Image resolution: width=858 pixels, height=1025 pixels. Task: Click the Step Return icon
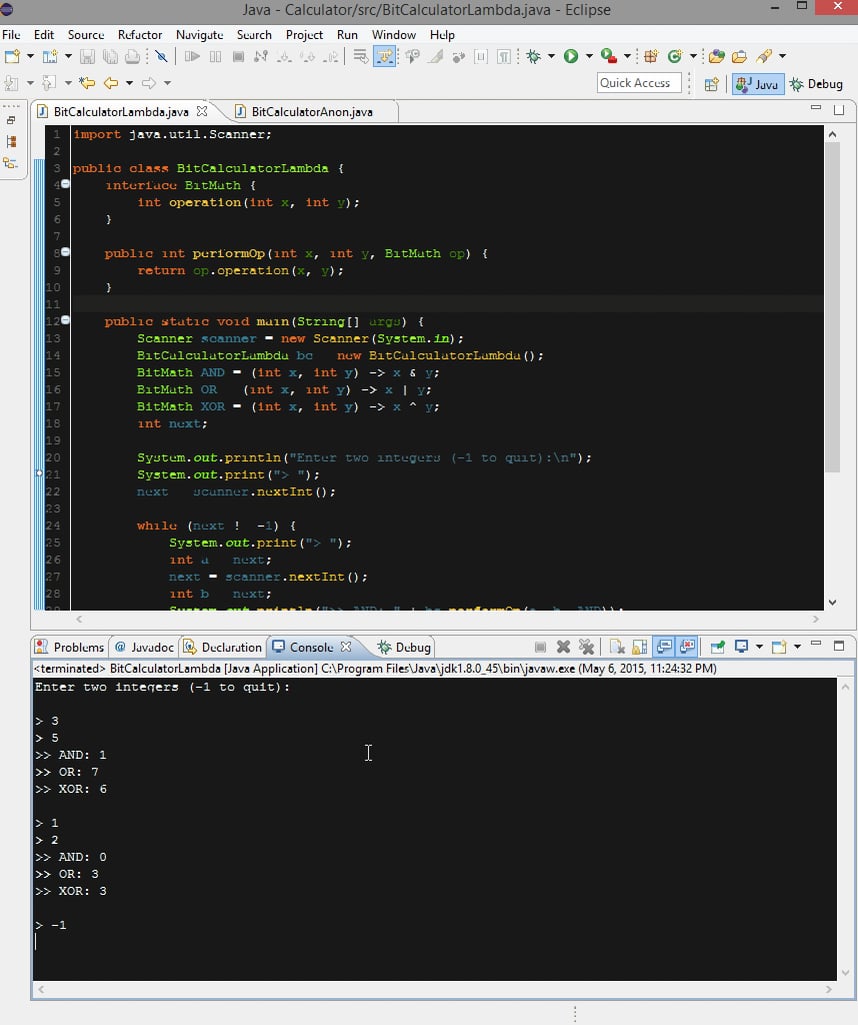coord(331,57)
